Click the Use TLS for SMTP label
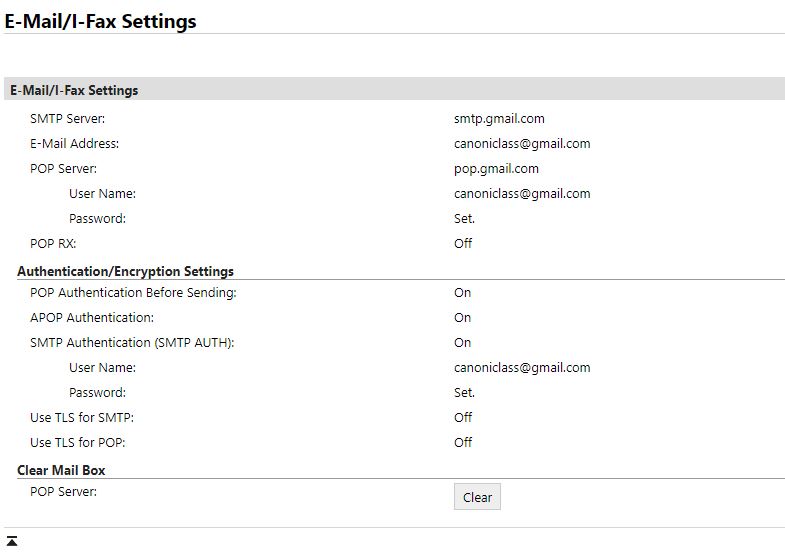785x552 pixels. [x=82, y=417]
